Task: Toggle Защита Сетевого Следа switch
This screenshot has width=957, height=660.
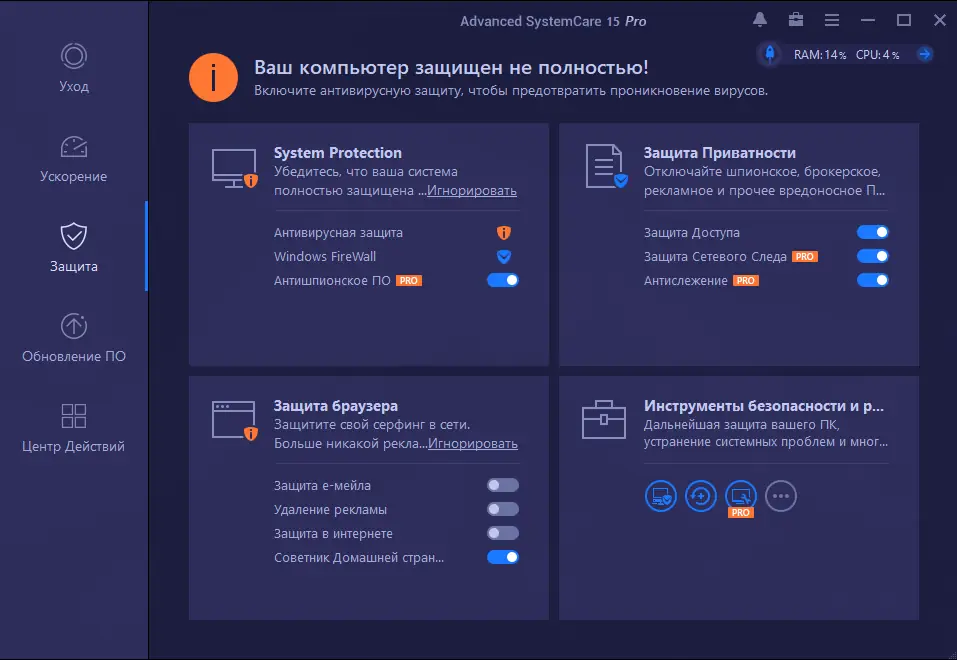Action: 873,256
